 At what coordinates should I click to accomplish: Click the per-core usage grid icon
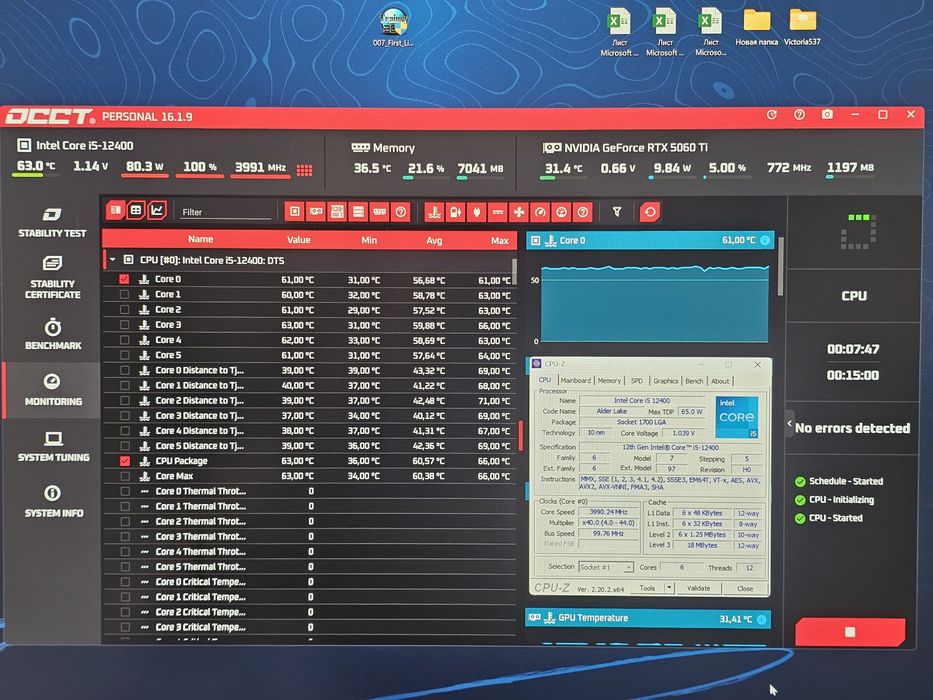pyautogui.click(x=305, y=170)
